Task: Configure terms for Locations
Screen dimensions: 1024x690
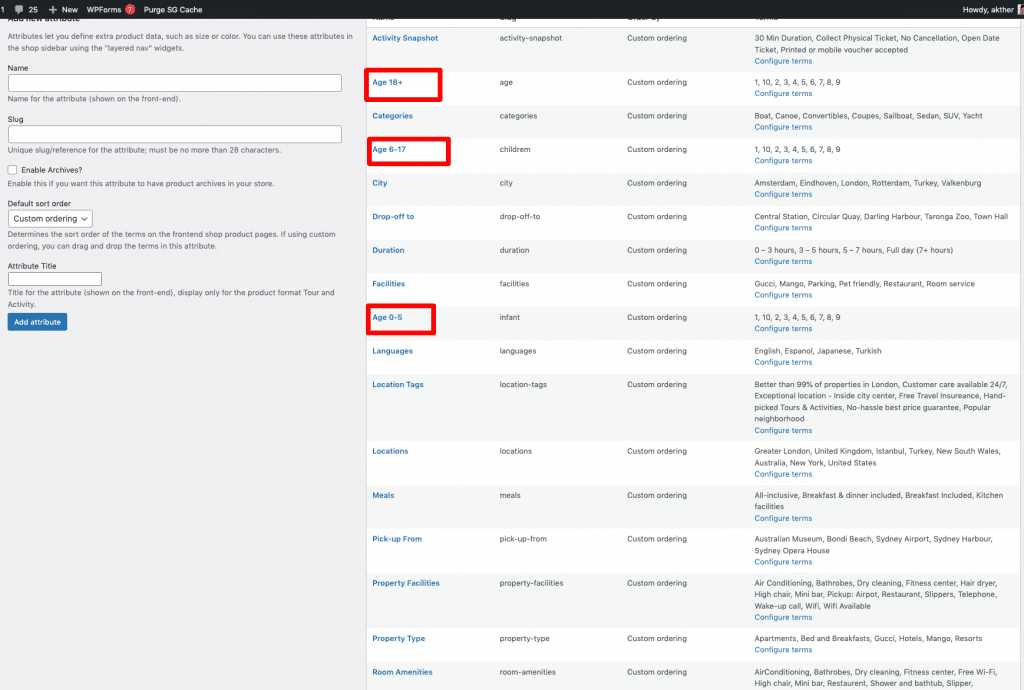Action: point(783,475)
